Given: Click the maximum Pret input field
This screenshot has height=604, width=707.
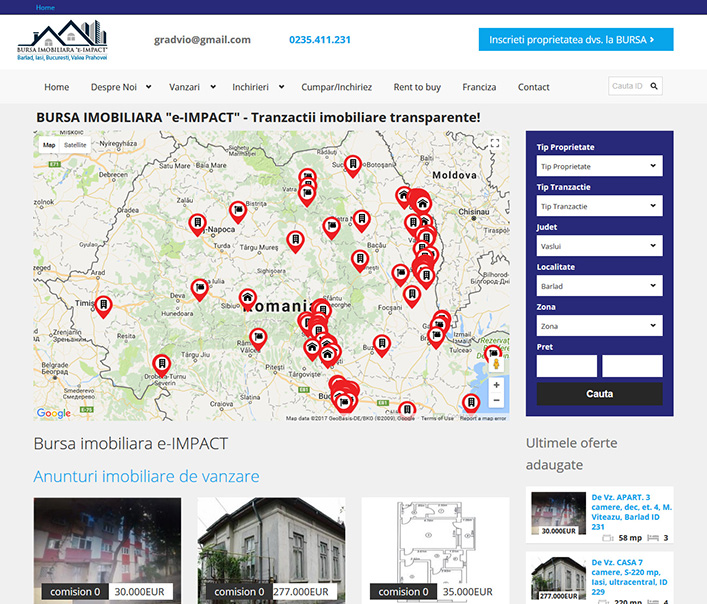Looking at the screenshot, I should click(x=632, y=366).
